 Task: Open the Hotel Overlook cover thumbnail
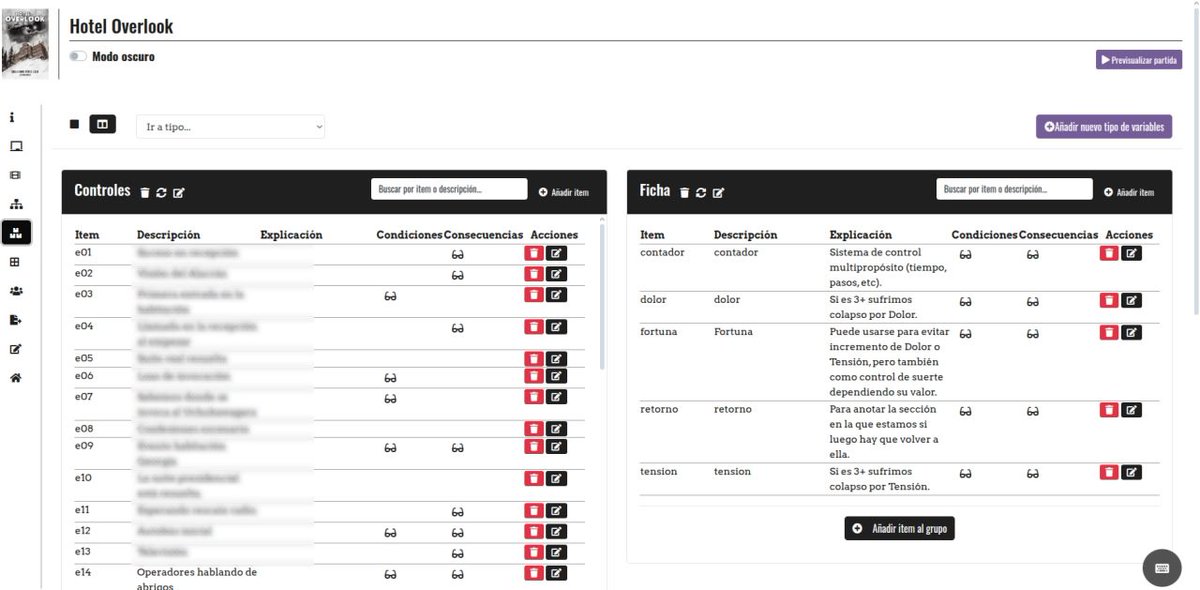[25, 43]
